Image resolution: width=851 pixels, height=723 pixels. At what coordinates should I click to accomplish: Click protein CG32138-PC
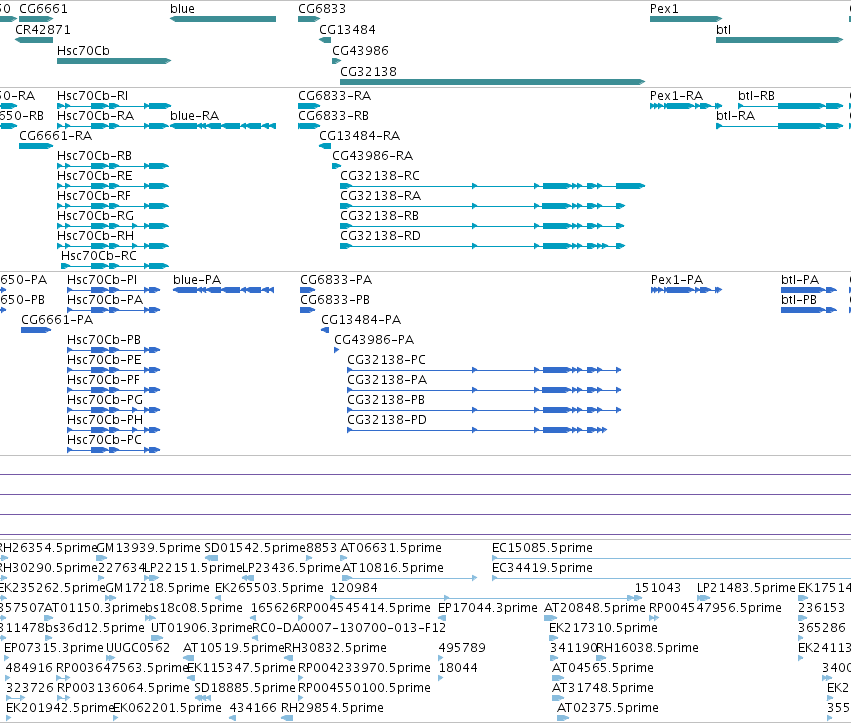click(484, 370)
